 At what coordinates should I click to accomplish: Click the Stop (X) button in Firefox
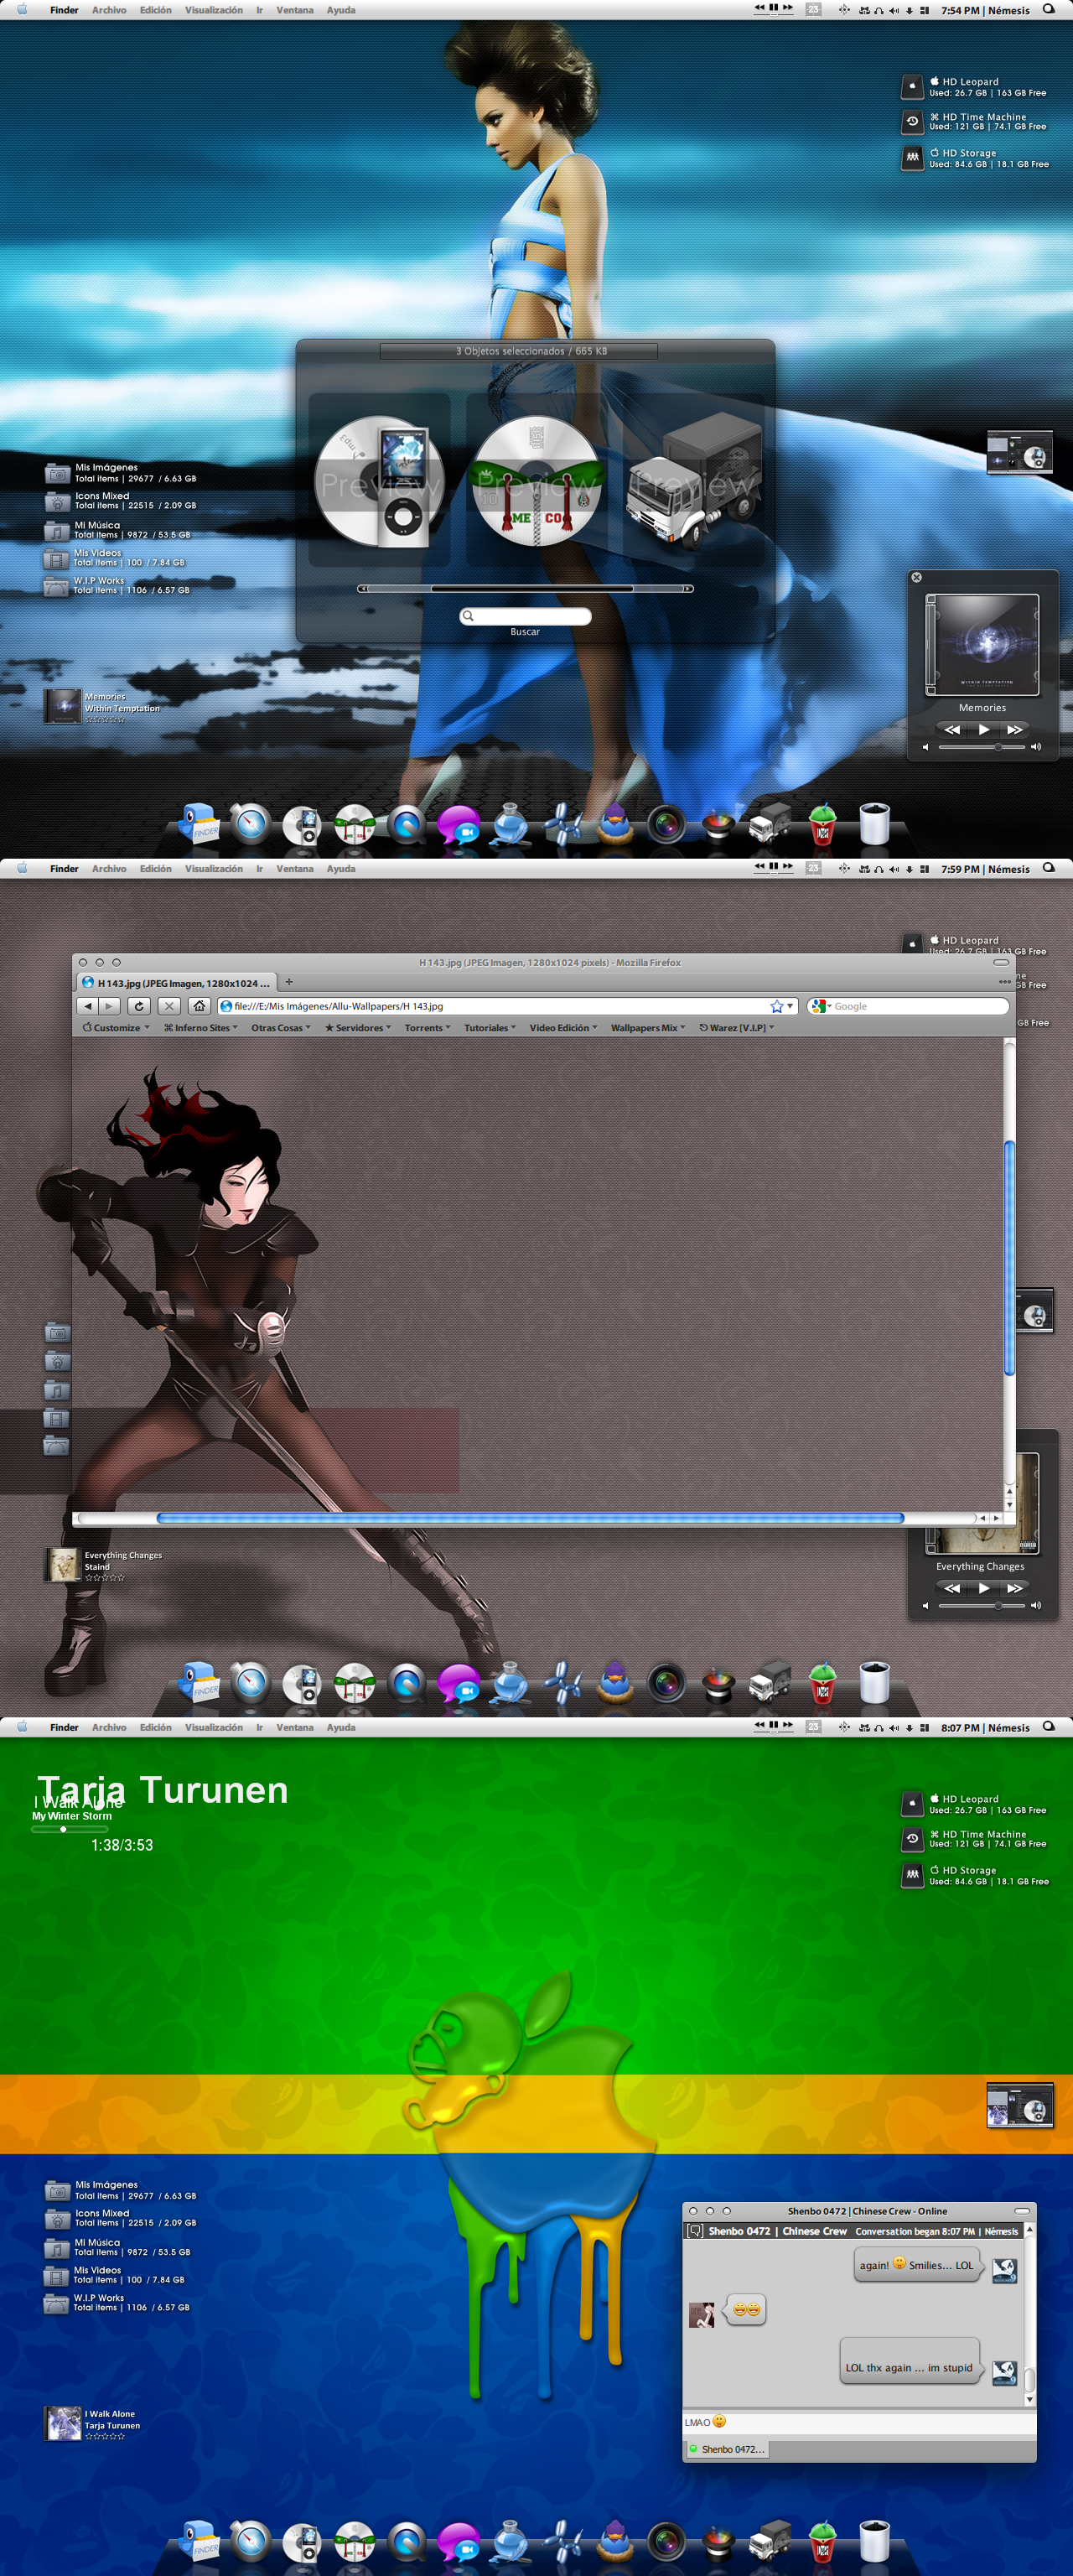pyautogui.click(x=169, y=1006)
